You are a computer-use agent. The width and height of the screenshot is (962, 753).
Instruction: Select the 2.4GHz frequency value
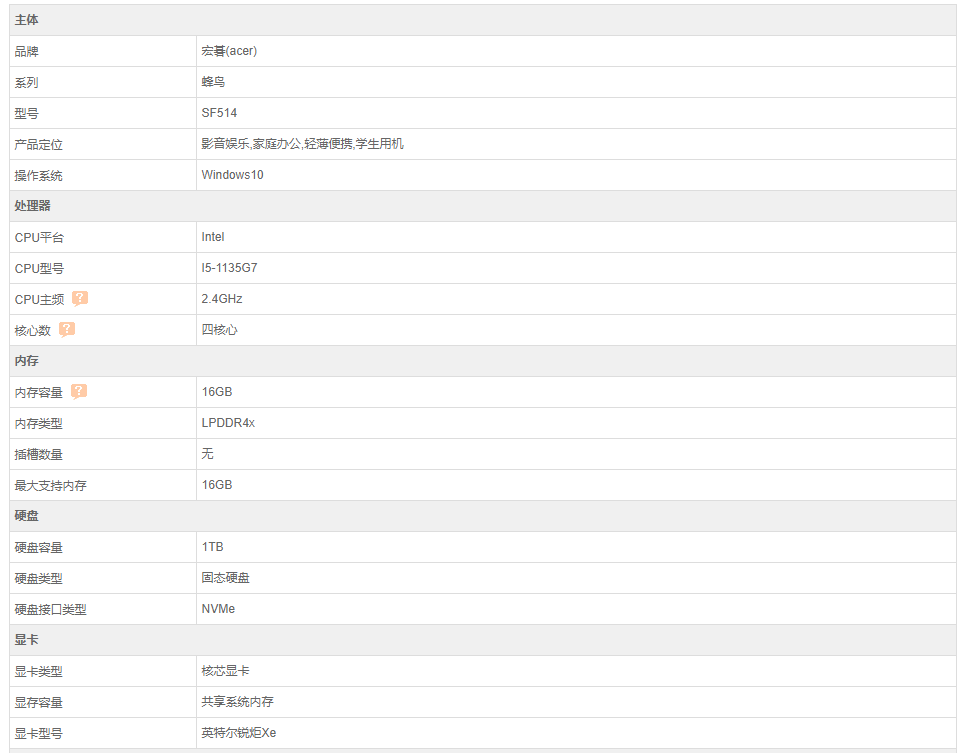click(x=222, y=299)
